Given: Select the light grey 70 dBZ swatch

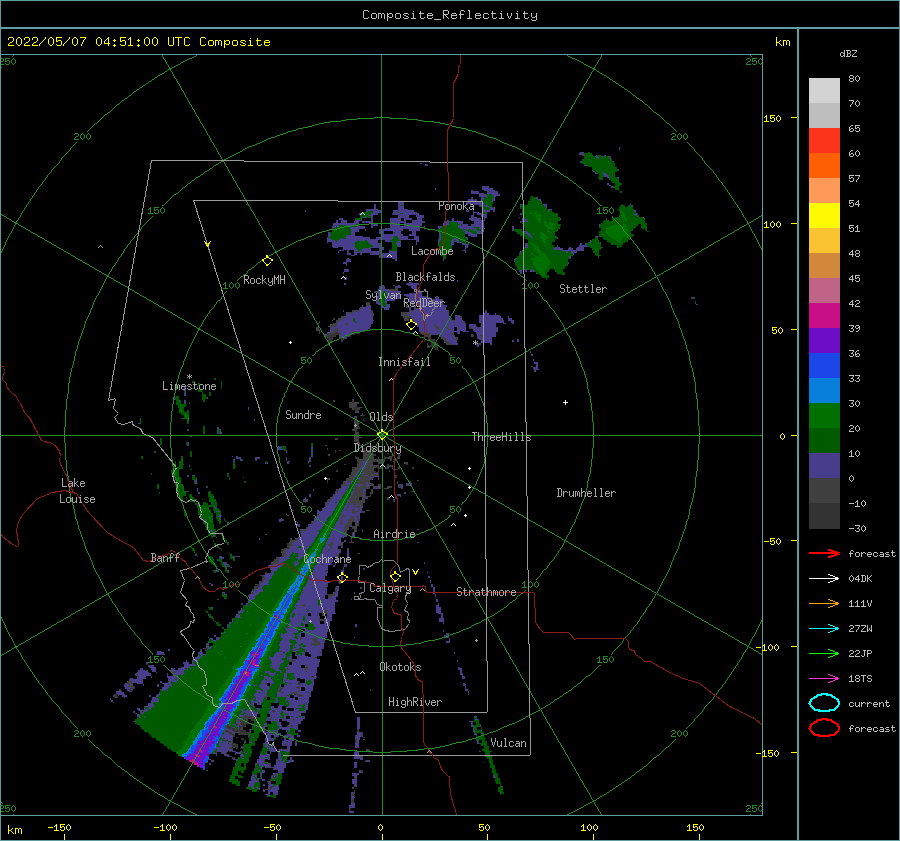Looking at the screenshot, I should tap(824, 91).
